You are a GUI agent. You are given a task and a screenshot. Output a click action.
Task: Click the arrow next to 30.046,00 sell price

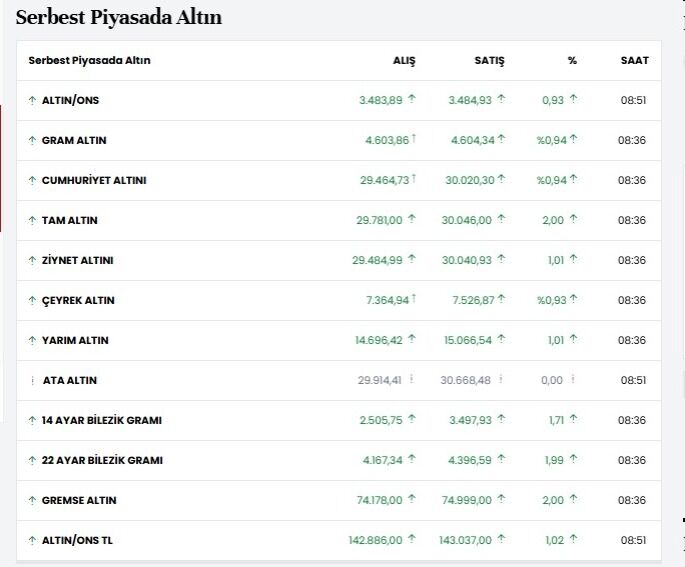click(x=501, y=220)
